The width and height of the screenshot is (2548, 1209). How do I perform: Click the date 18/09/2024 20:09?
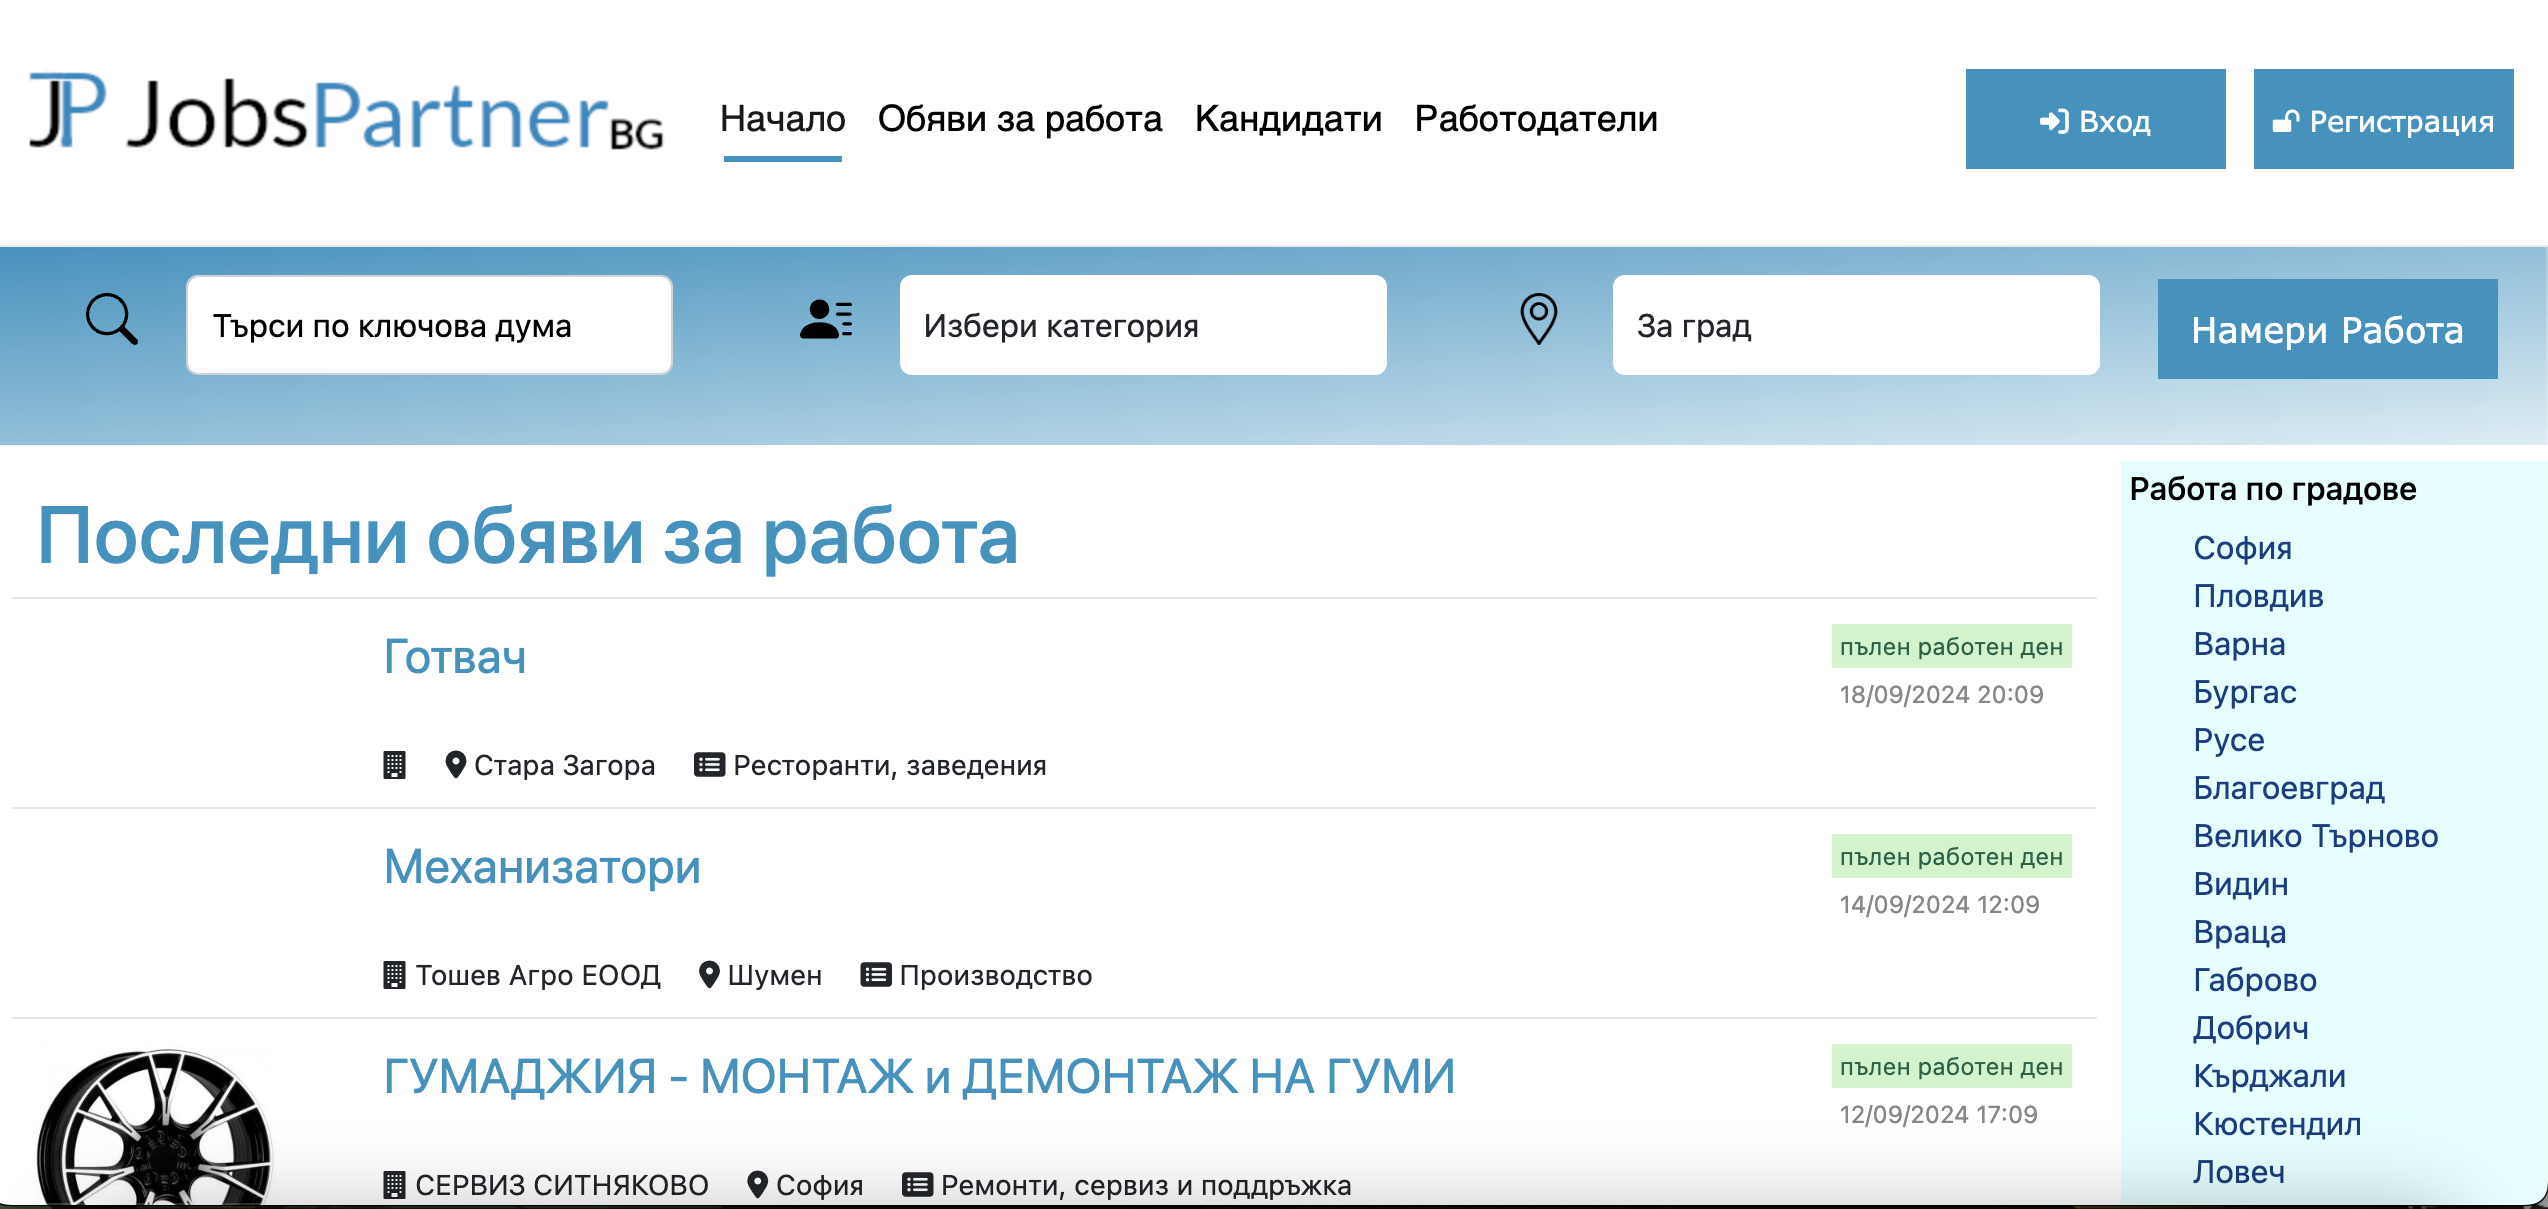tap(1942, 694)
